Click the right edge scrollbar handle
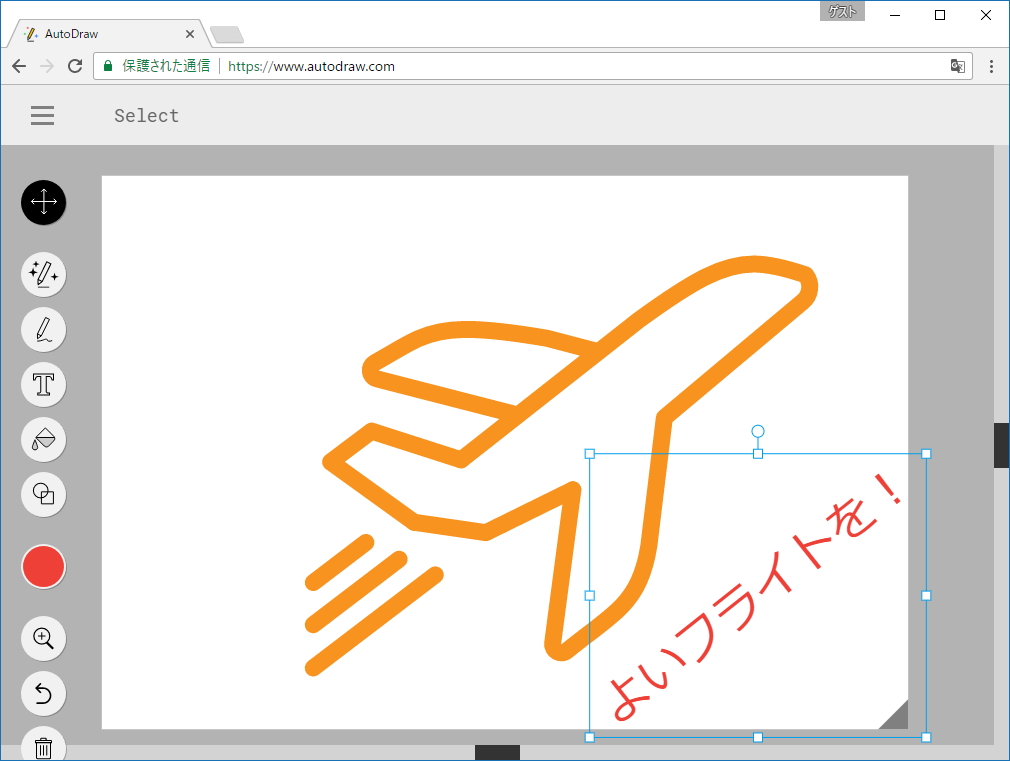 (x=1001, y=445)
